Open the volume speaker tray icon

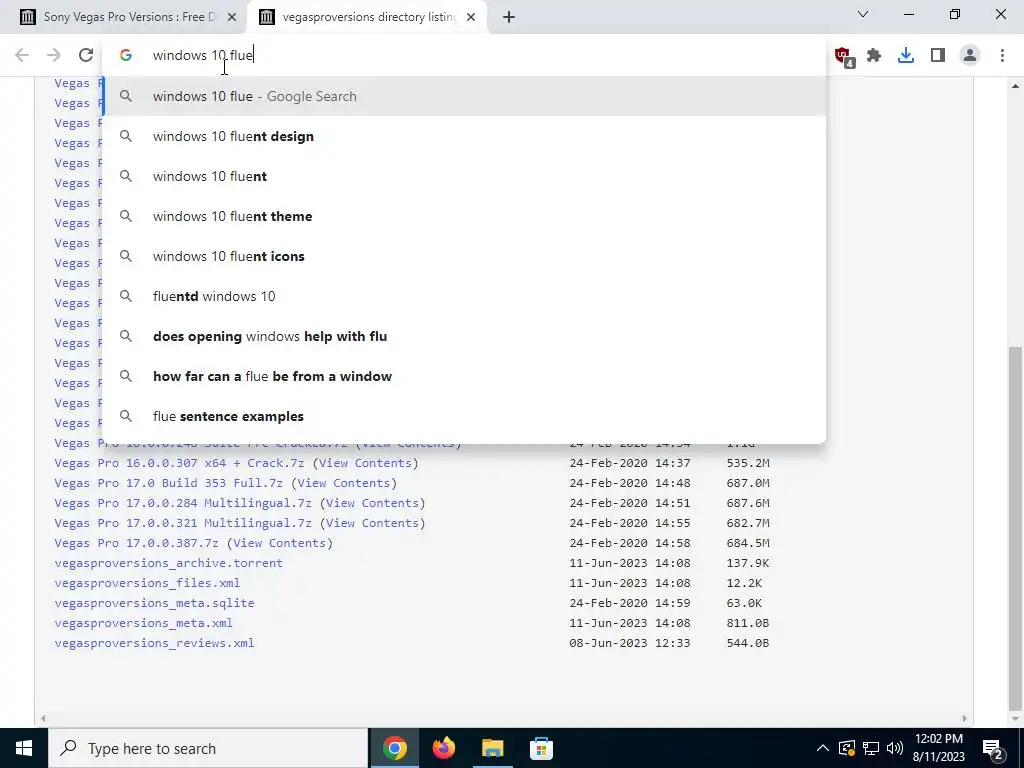coord(895,748)
